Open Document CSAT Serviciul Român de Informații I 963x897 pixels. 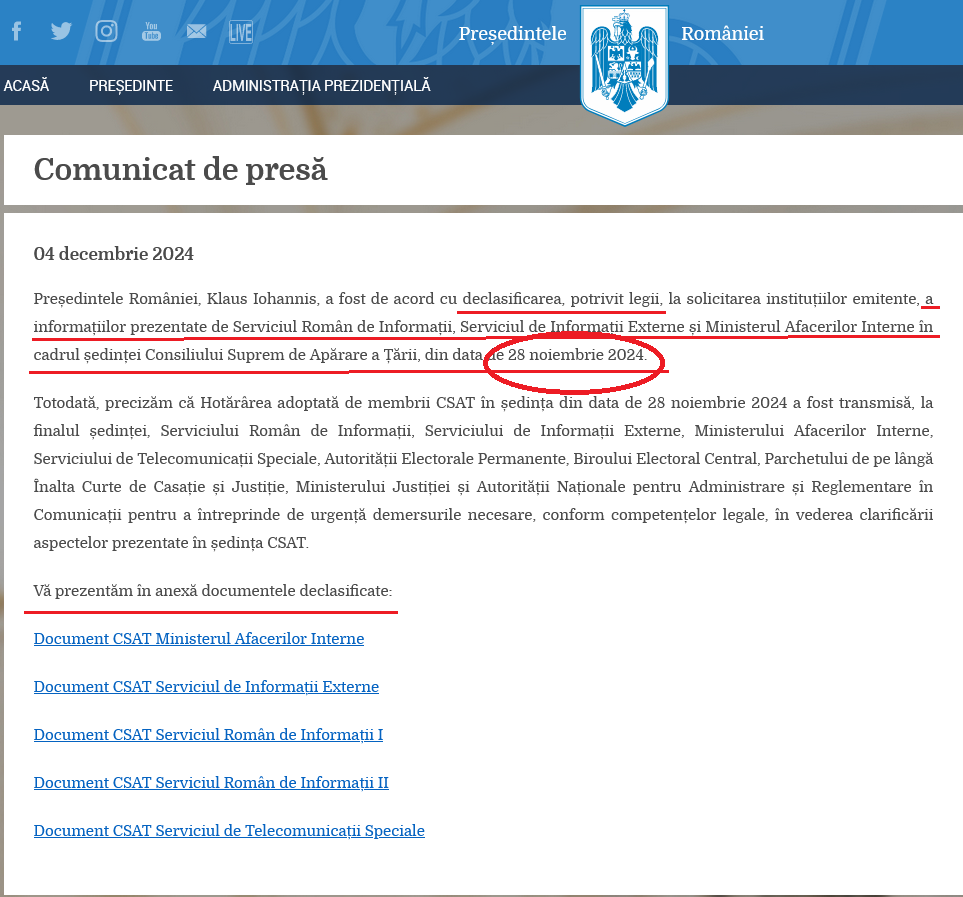coord(208,734)
